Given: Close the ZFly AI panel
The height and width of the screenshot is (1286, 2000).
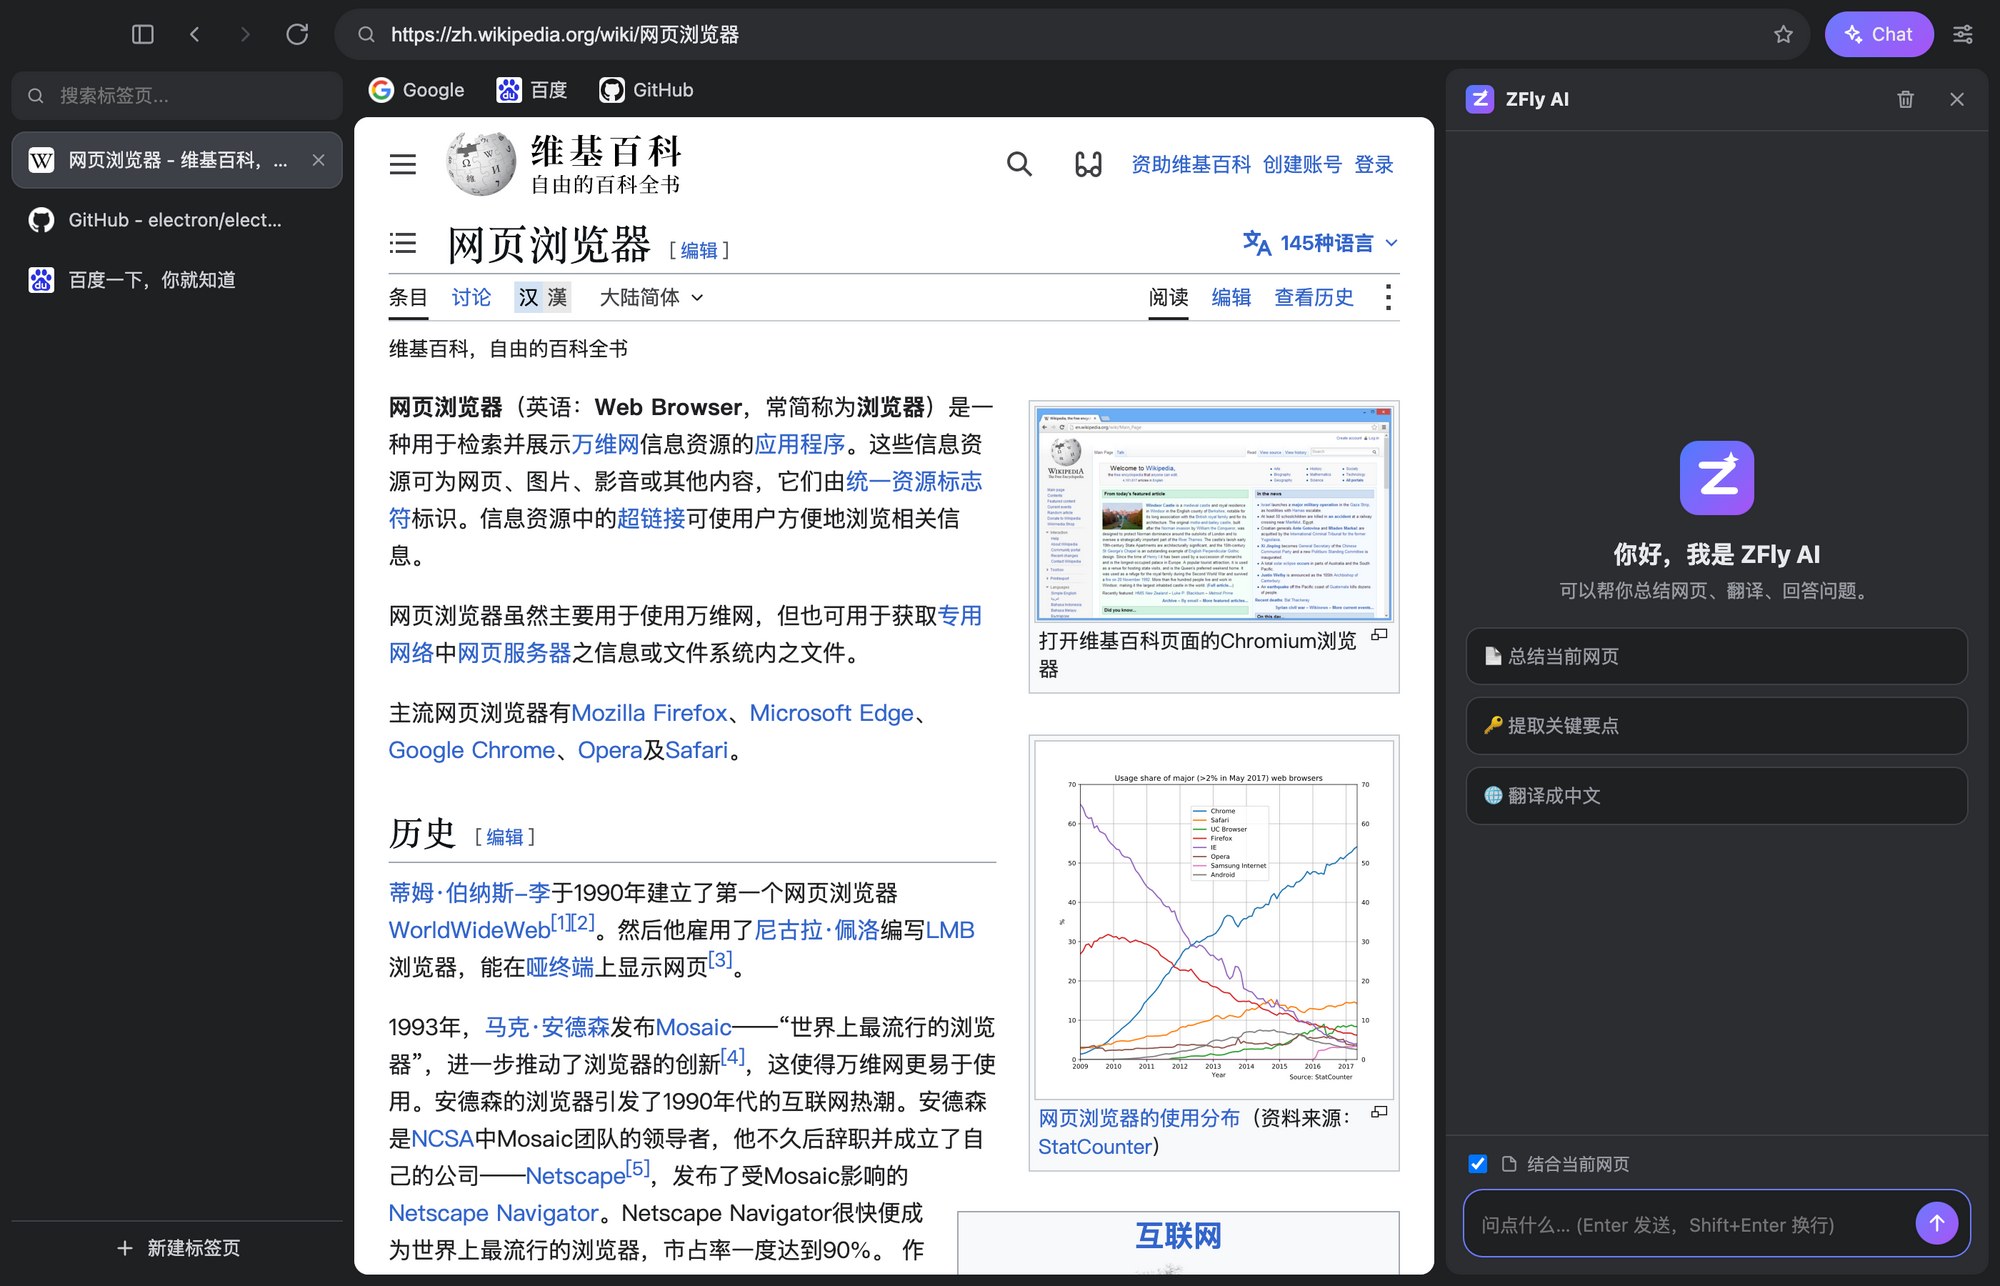Looking at the screenshot, I should [1957, 99].
